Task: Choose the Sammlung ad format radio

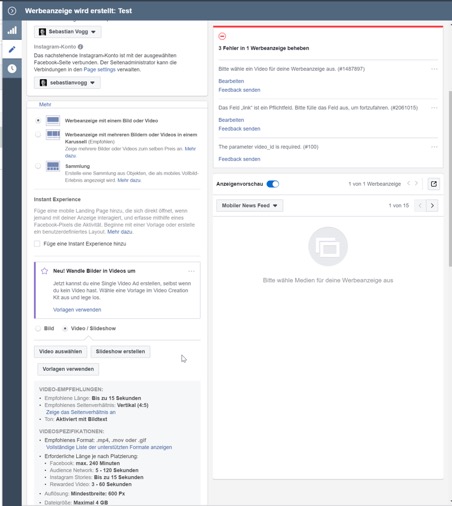Action: click(x=38, y=166)
